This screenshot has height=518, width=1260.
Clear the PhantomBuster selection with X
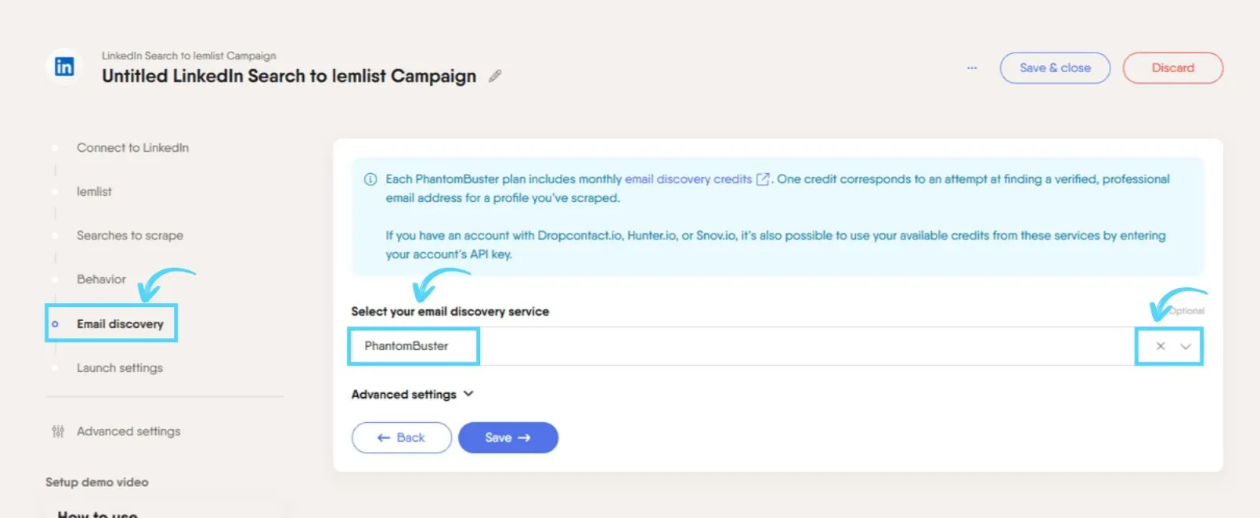[x=1160, y=346]
